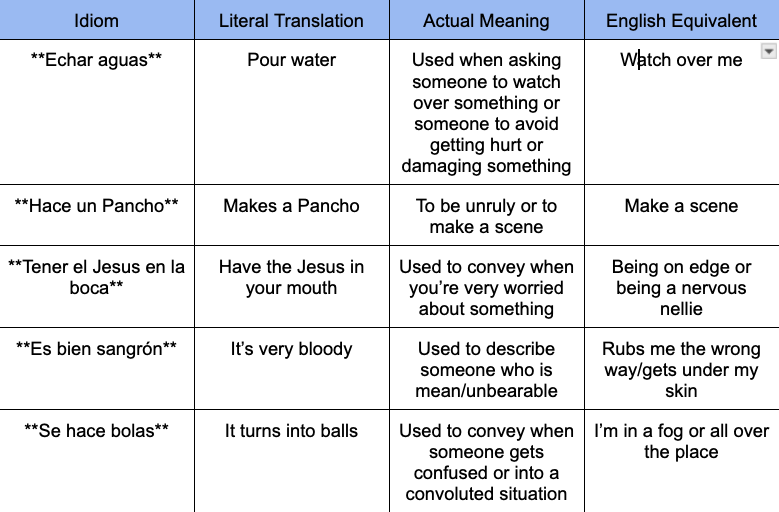Click the I'm in a fog cell
779x512 pixels.
point(682,461)
